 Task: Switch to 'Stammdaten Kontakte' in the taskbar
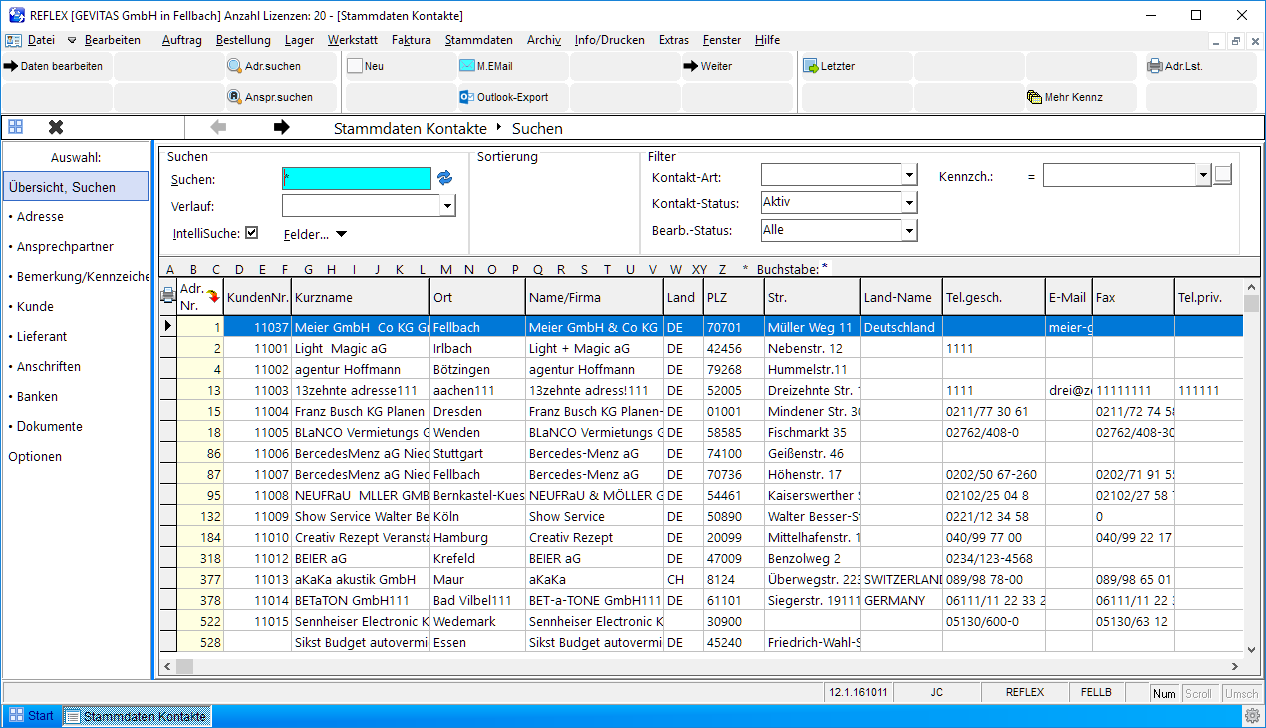(x=137, y=716)
